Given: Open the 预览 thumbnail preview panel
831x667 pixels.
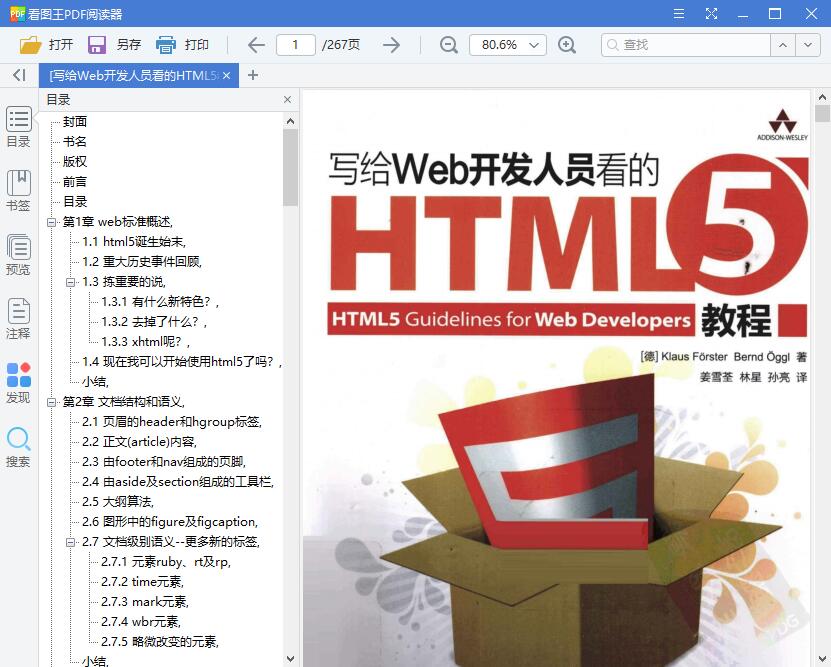Looking at the screenshot, I should [x=17, y=250].
